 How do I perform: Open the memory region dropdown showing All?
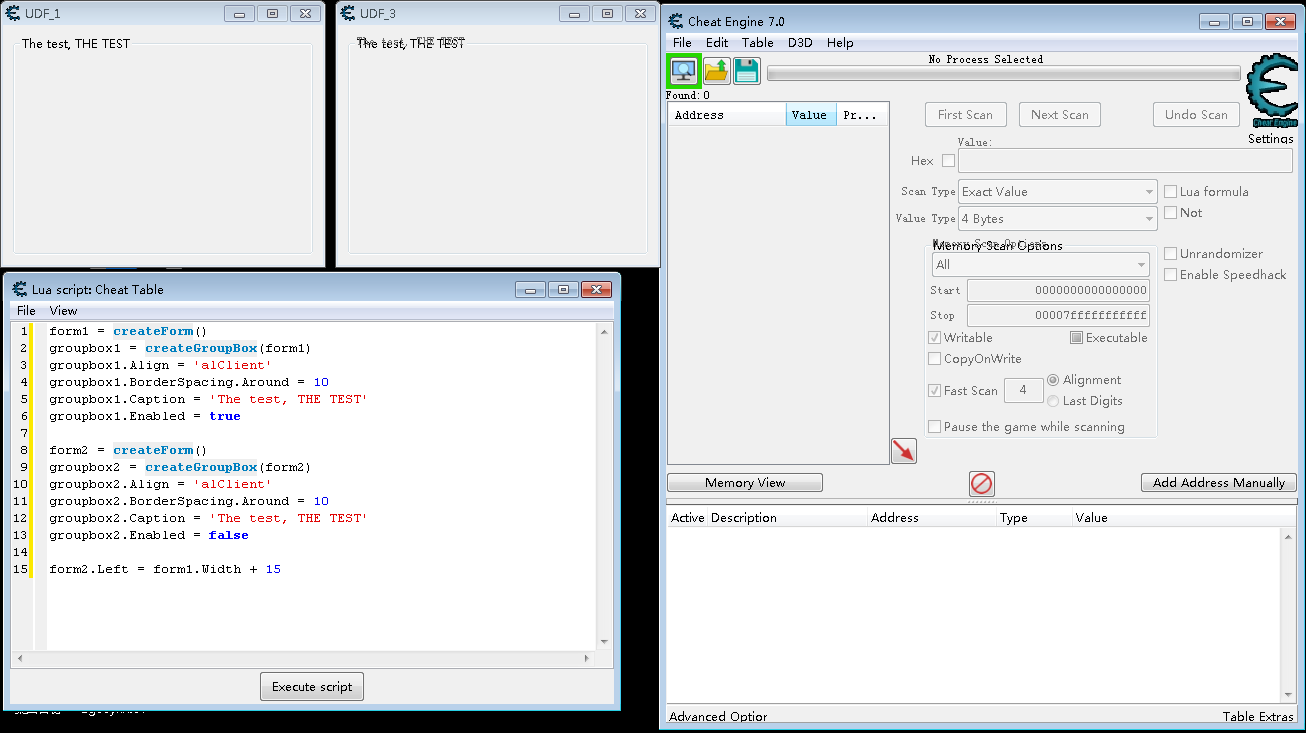tap(1143, 264)
